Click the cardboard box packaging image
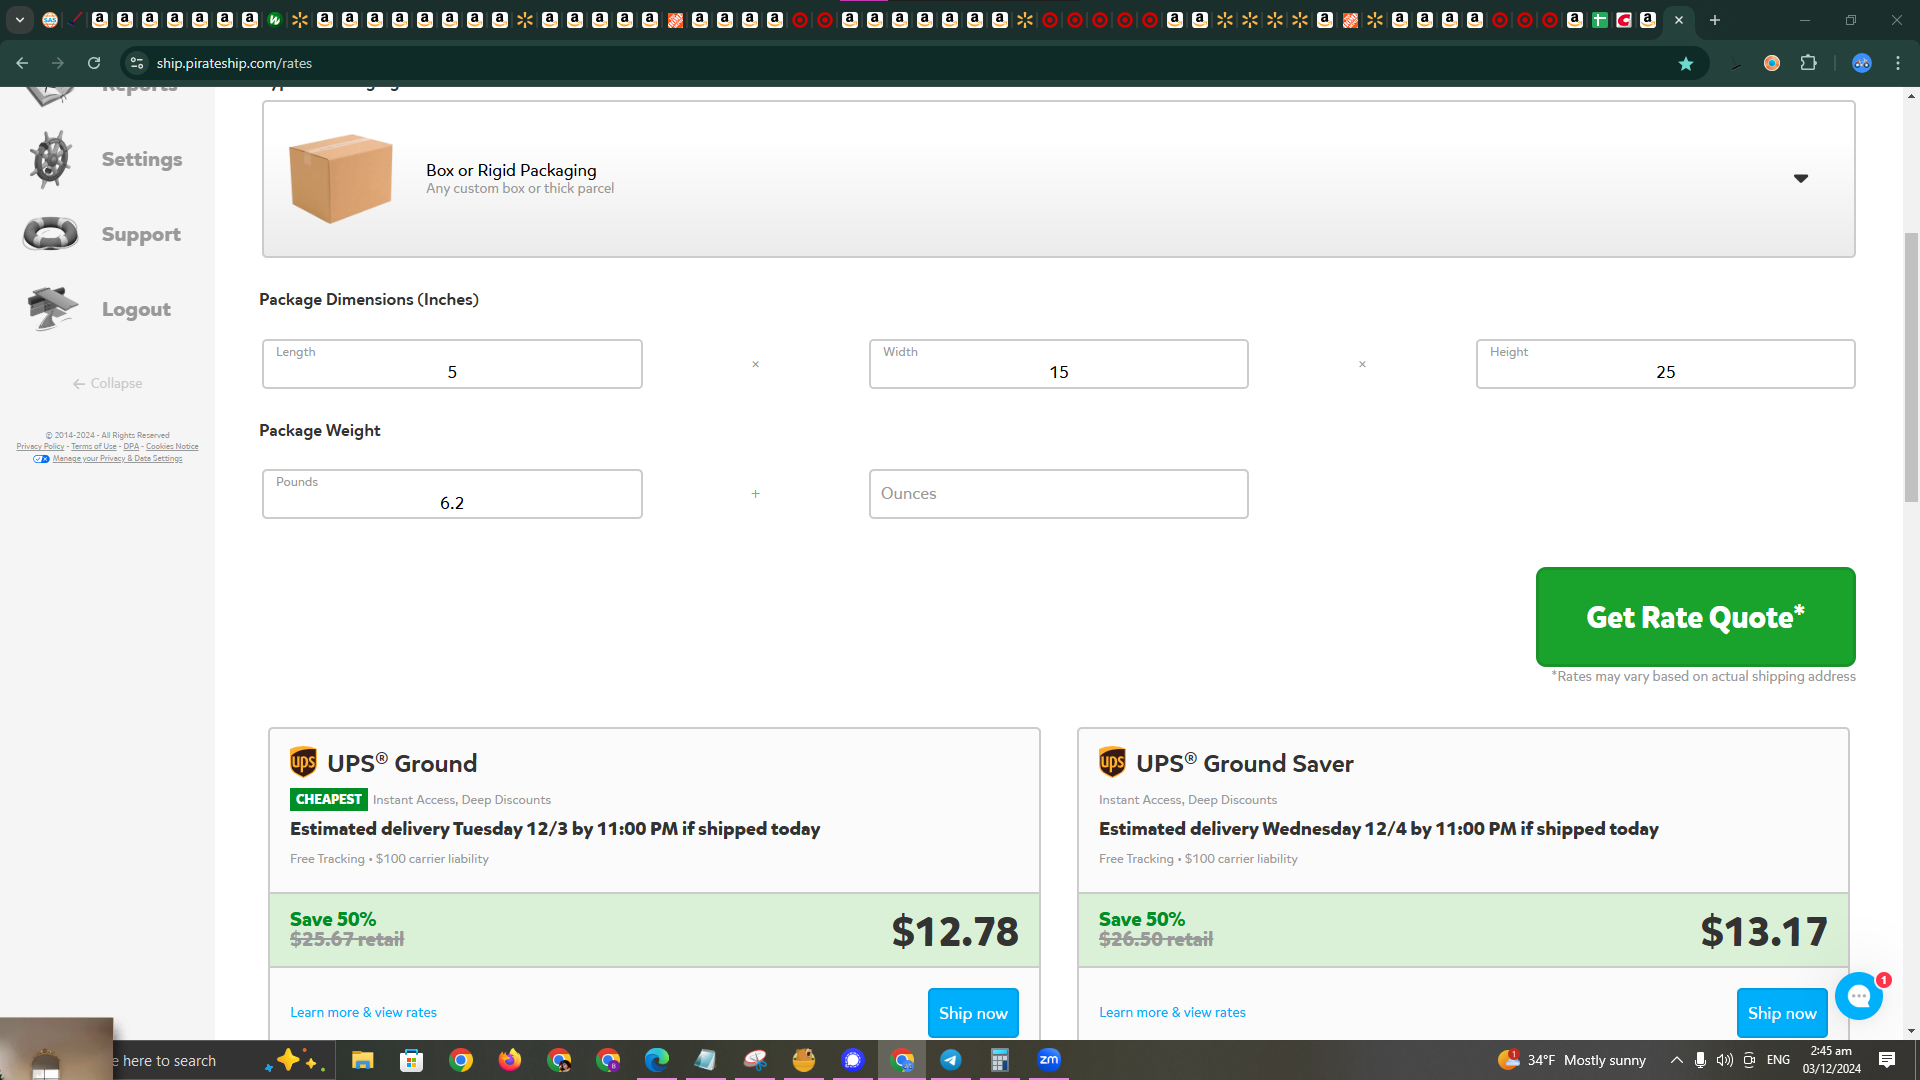This screenshot has height=1080, width=1920. pos(340,178)
